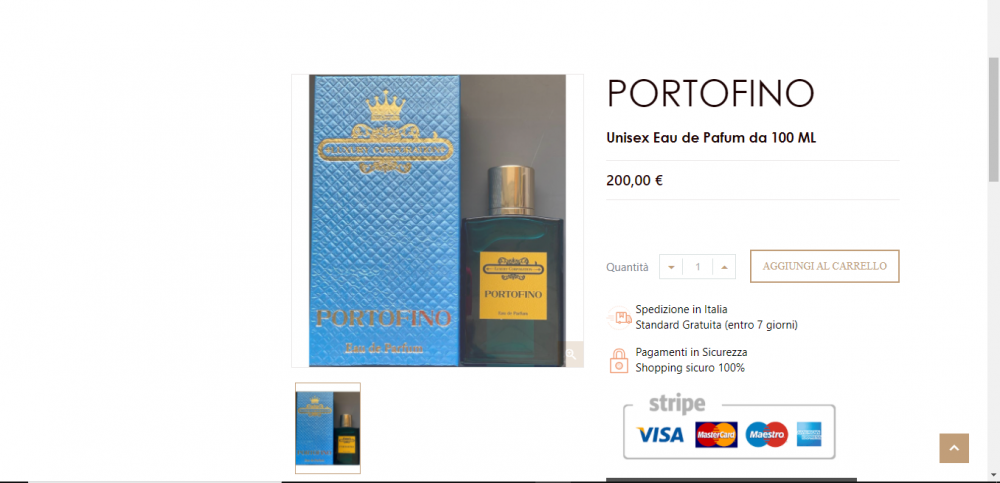Increase quantity with the up arrow

pos(724,267)
